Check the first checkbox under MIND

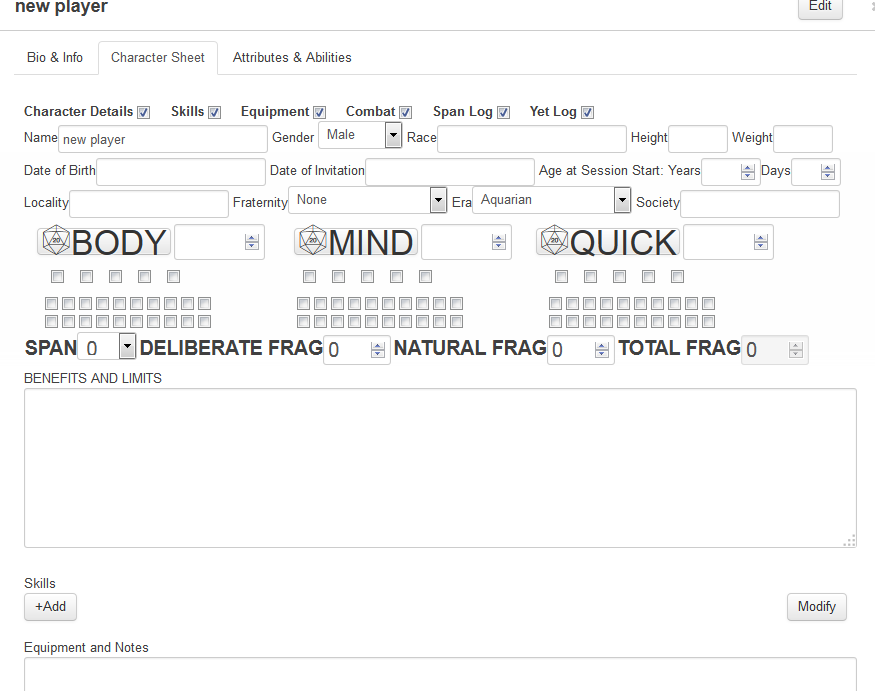310,276
